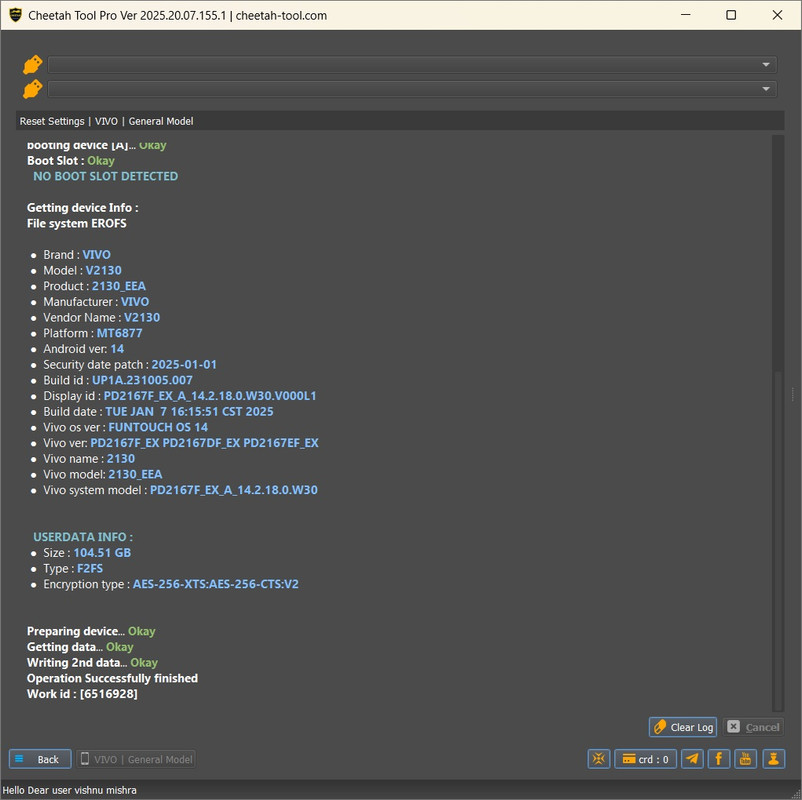Click the orange USB icon beside the upper combo box
802x800 pixels.
32,65
